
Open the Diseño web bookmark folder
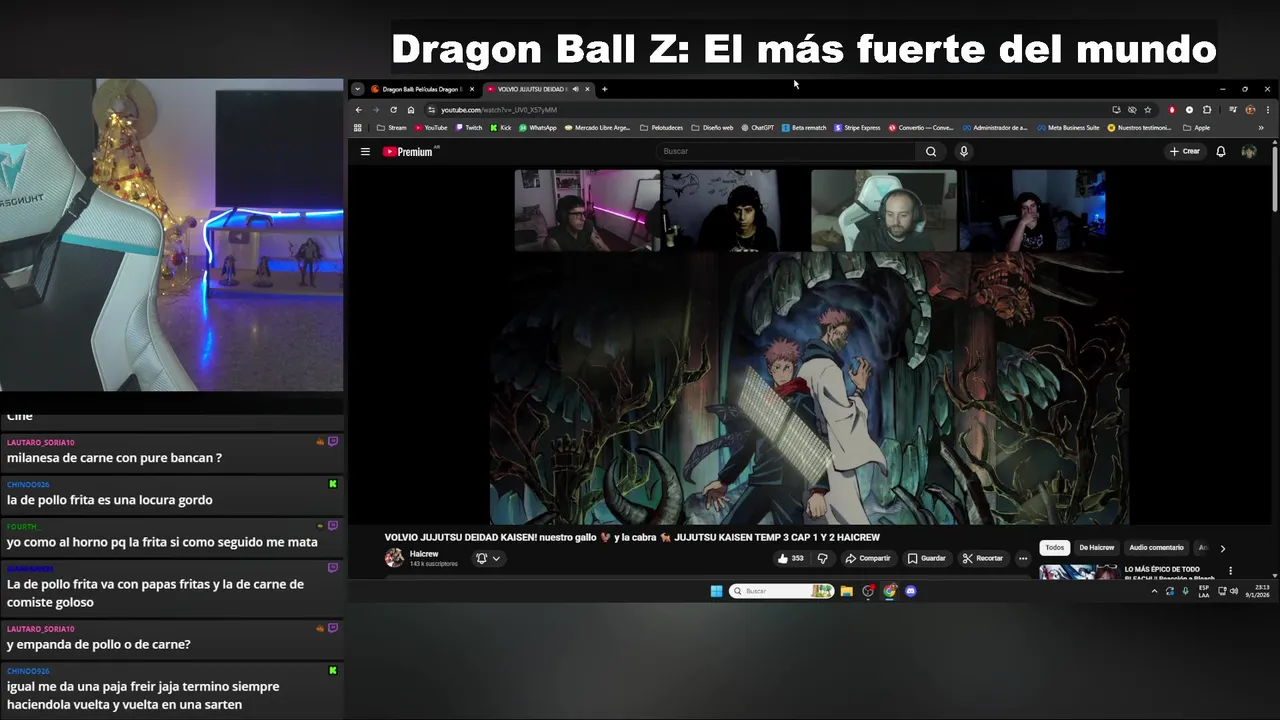[x=712, y=128]
